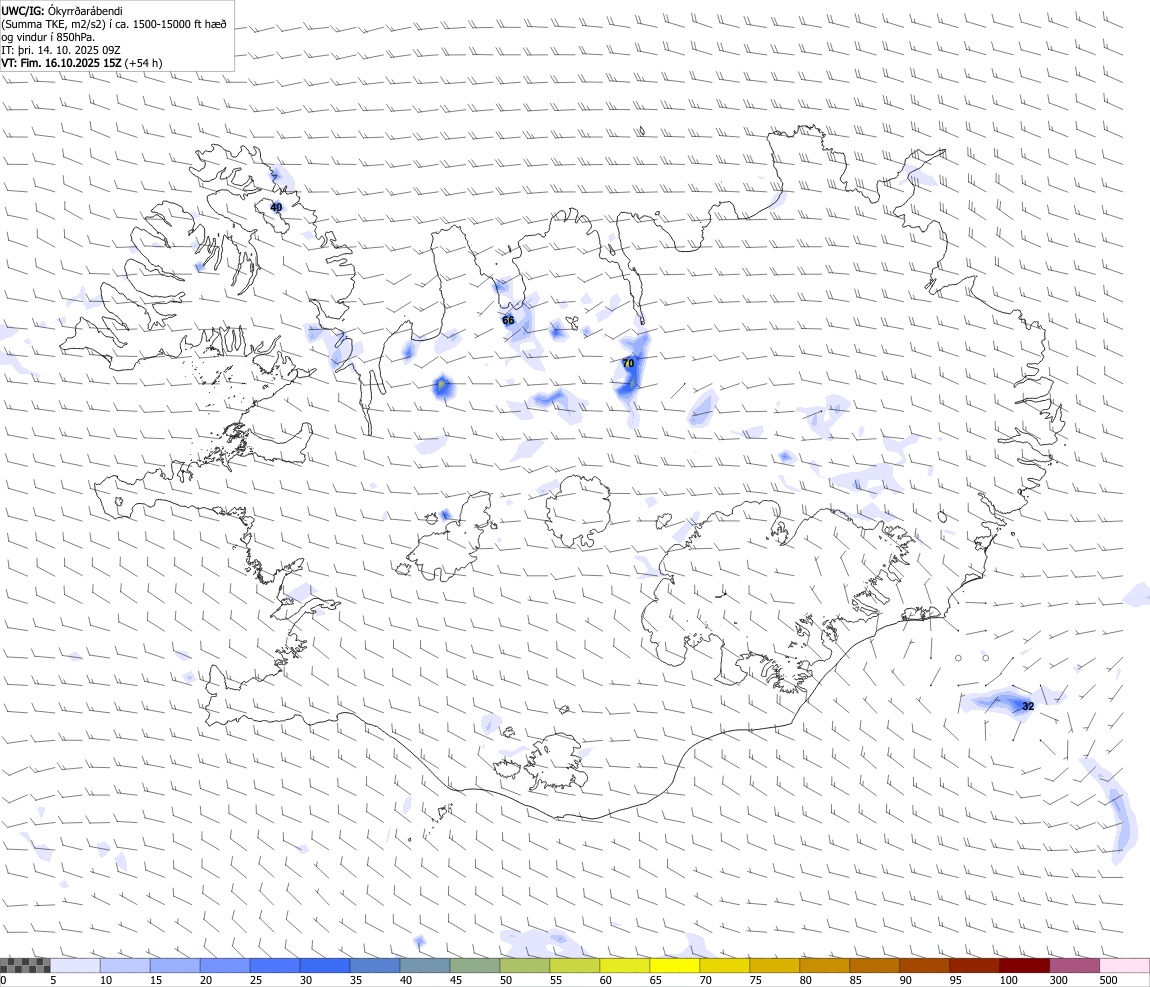
Task: Click the 300–500 mauve legend swatch
Action: pos(1074,965)
